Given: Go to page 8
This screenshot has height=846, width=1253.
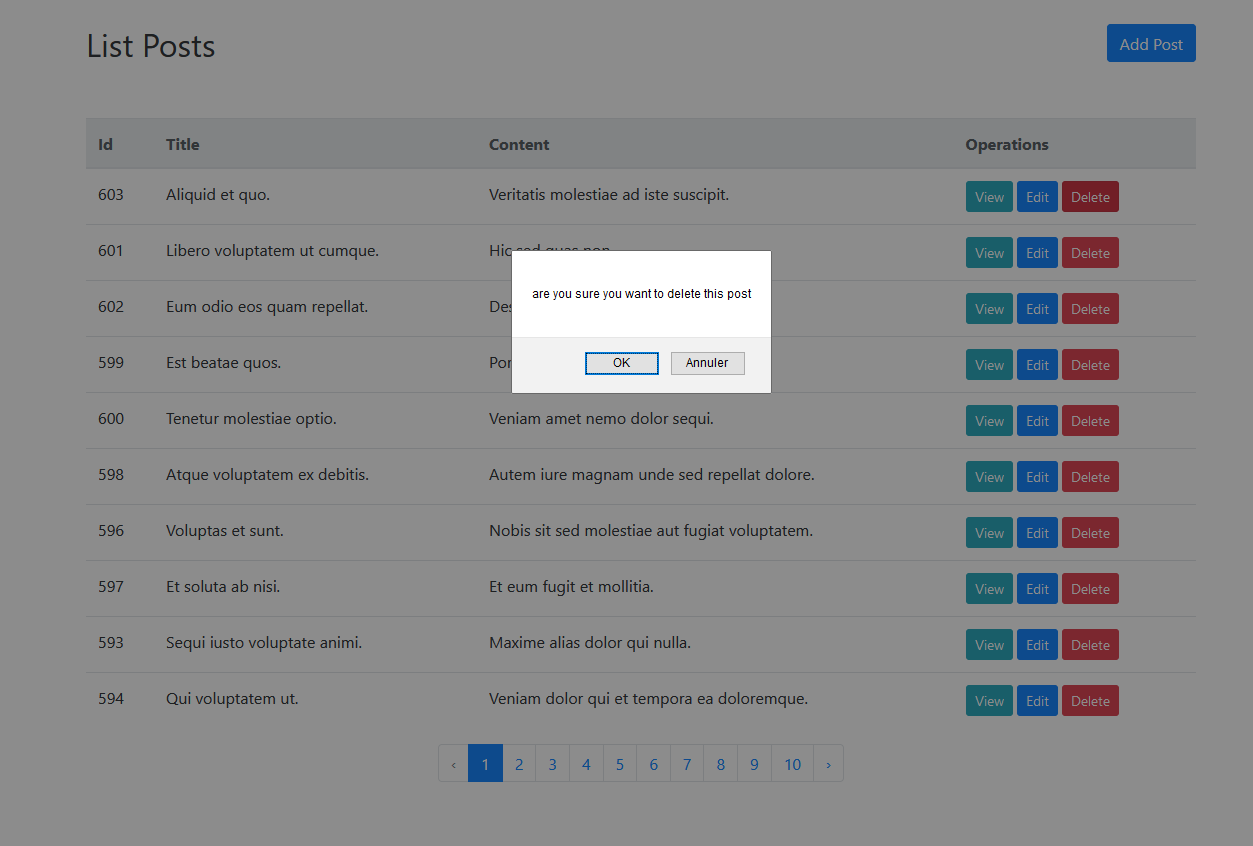Looking at the screenshot, I should [720, 764].
